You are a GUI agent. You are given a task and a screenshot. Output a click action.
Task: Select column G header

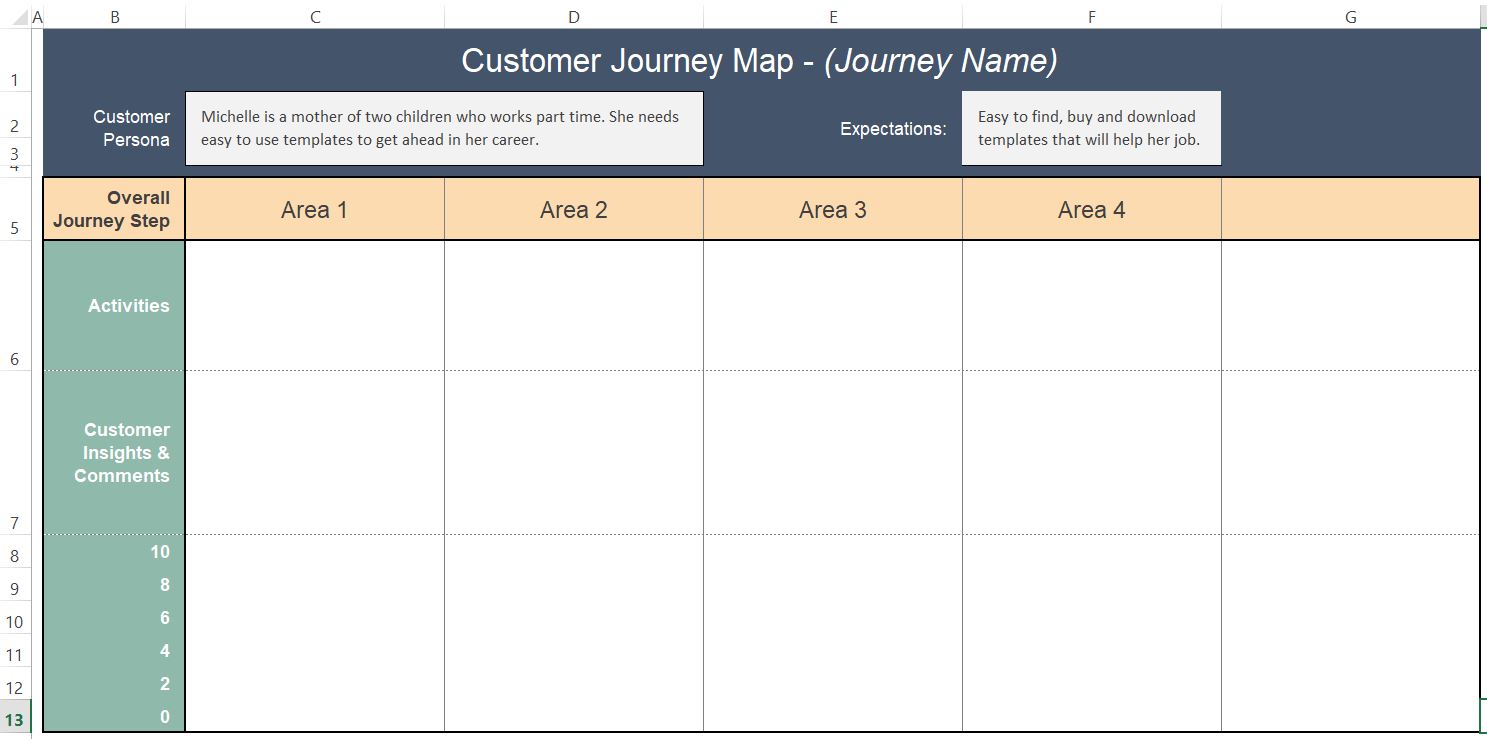pos(1350,17)
